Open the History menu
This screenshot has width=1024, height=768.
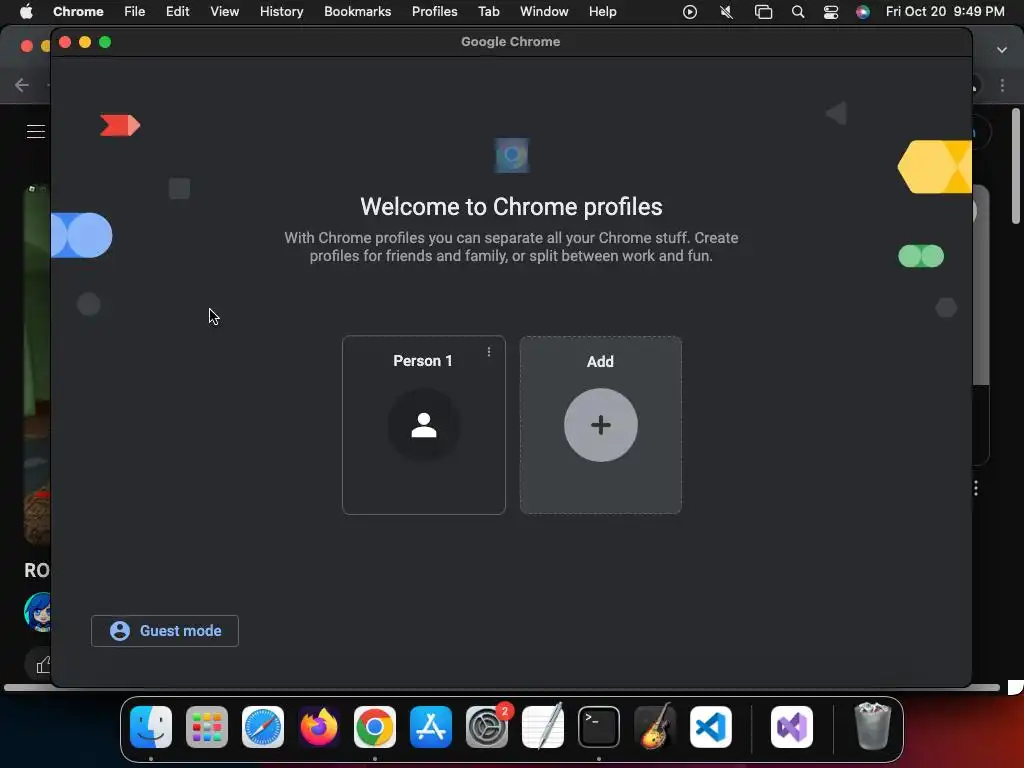281,11
